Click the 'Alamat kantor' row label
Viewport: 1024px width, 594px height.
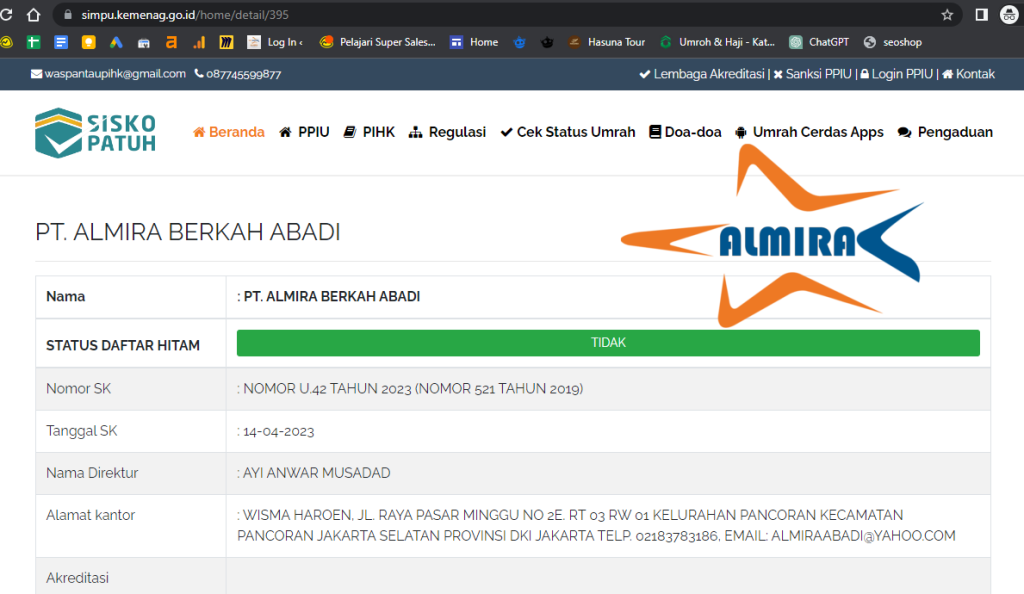90,515
